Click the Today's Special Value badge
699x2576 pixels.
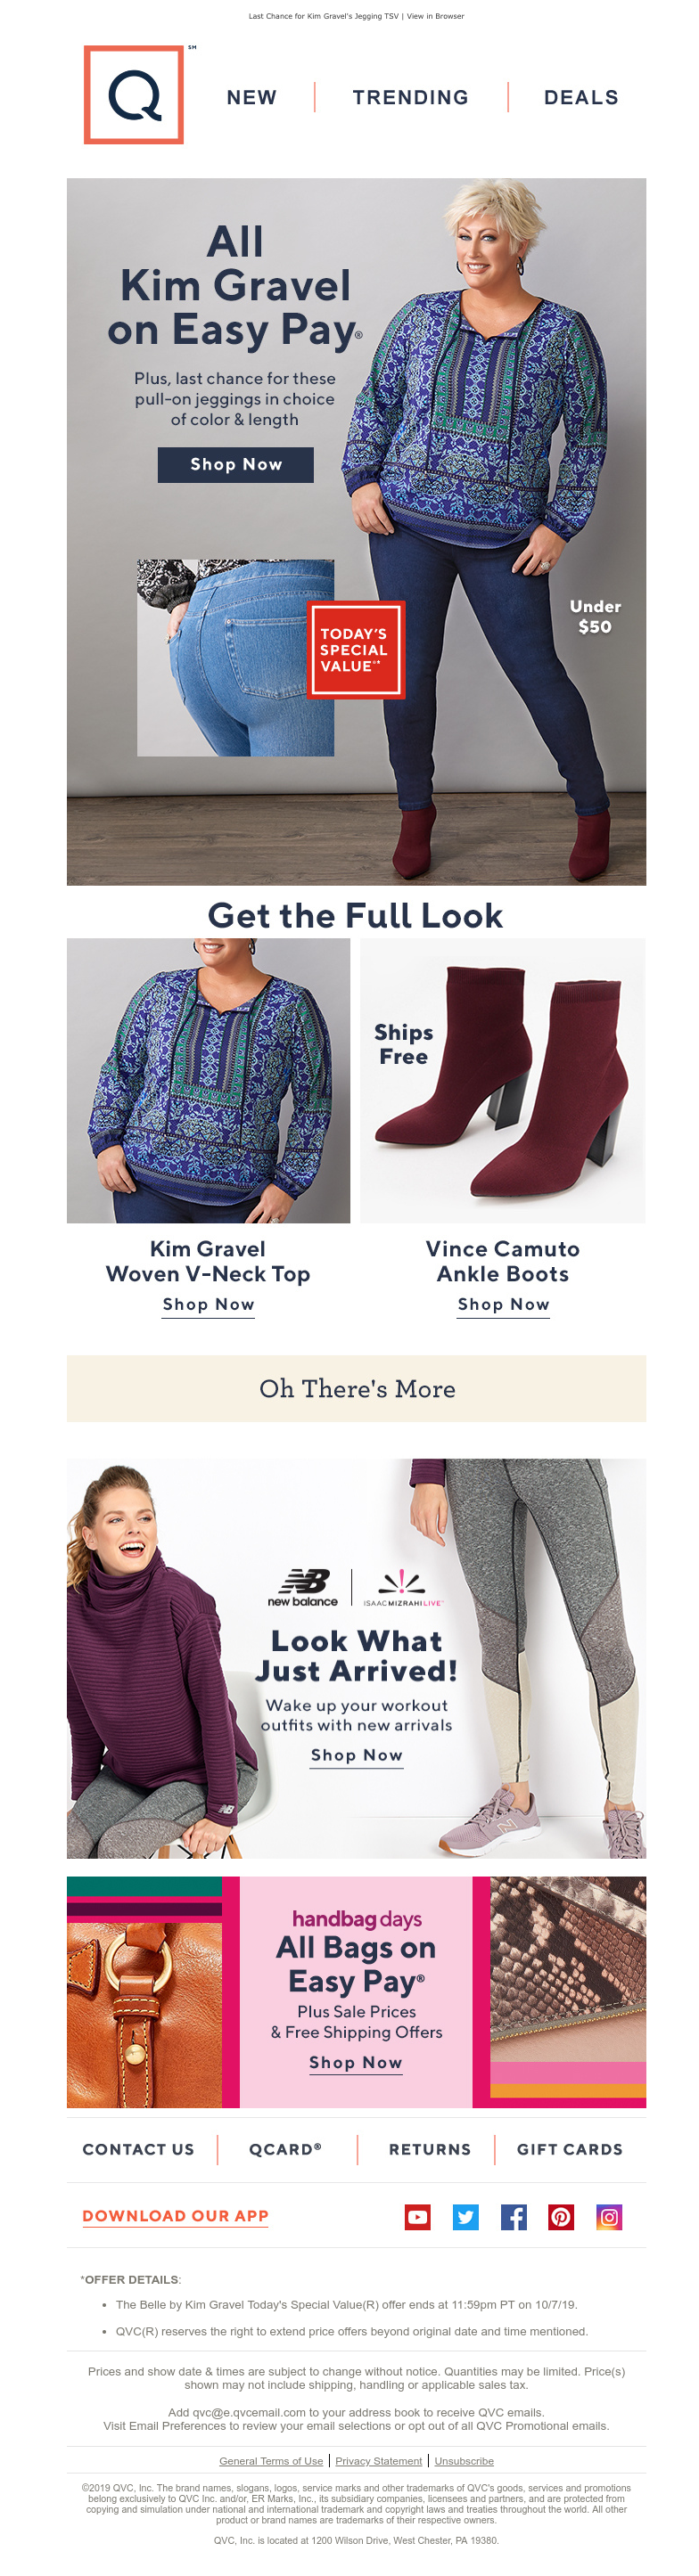[x=355, y=650]
